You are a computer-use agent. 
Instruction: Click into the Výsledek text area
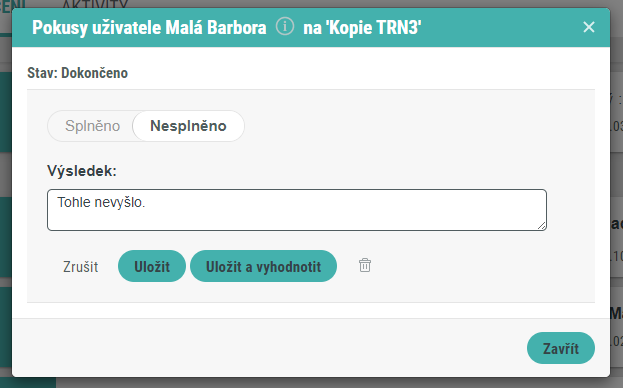click(297, 210)
